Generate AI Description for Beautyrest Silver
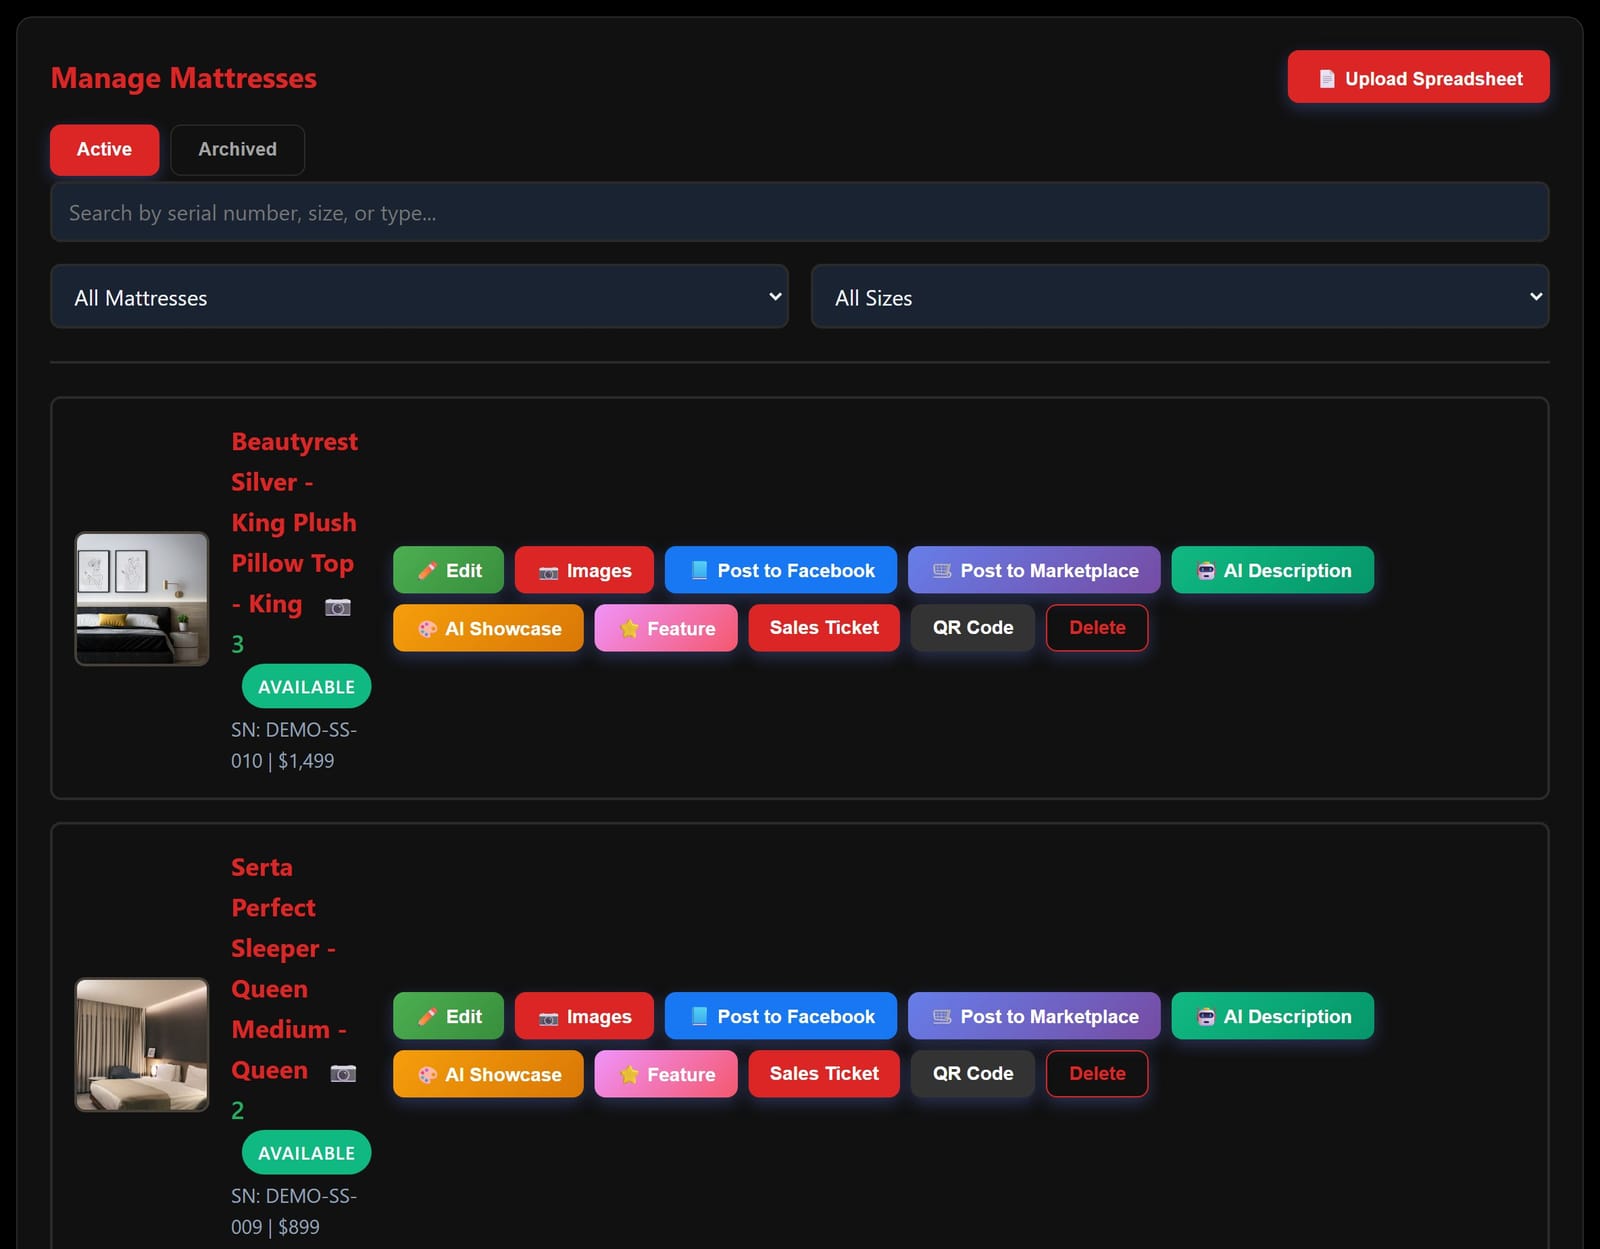 [1272, 570]
